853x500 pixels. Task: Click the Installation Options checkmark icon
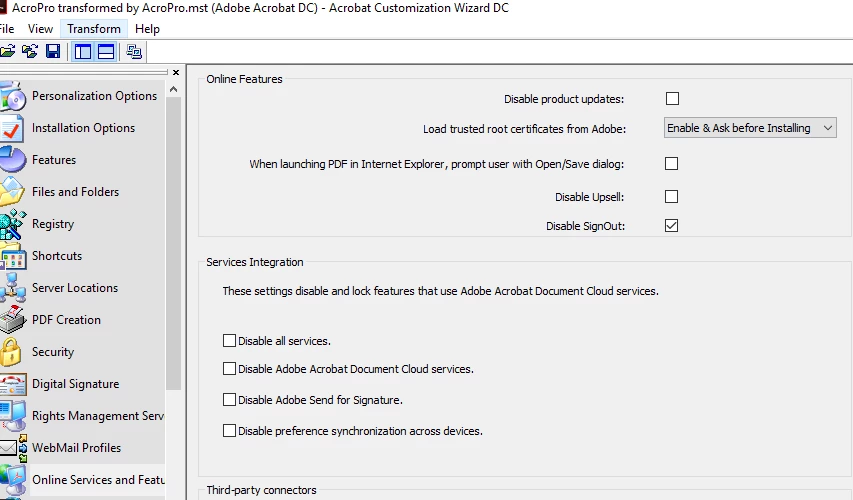pyautogui.click(x=11, y=128)
